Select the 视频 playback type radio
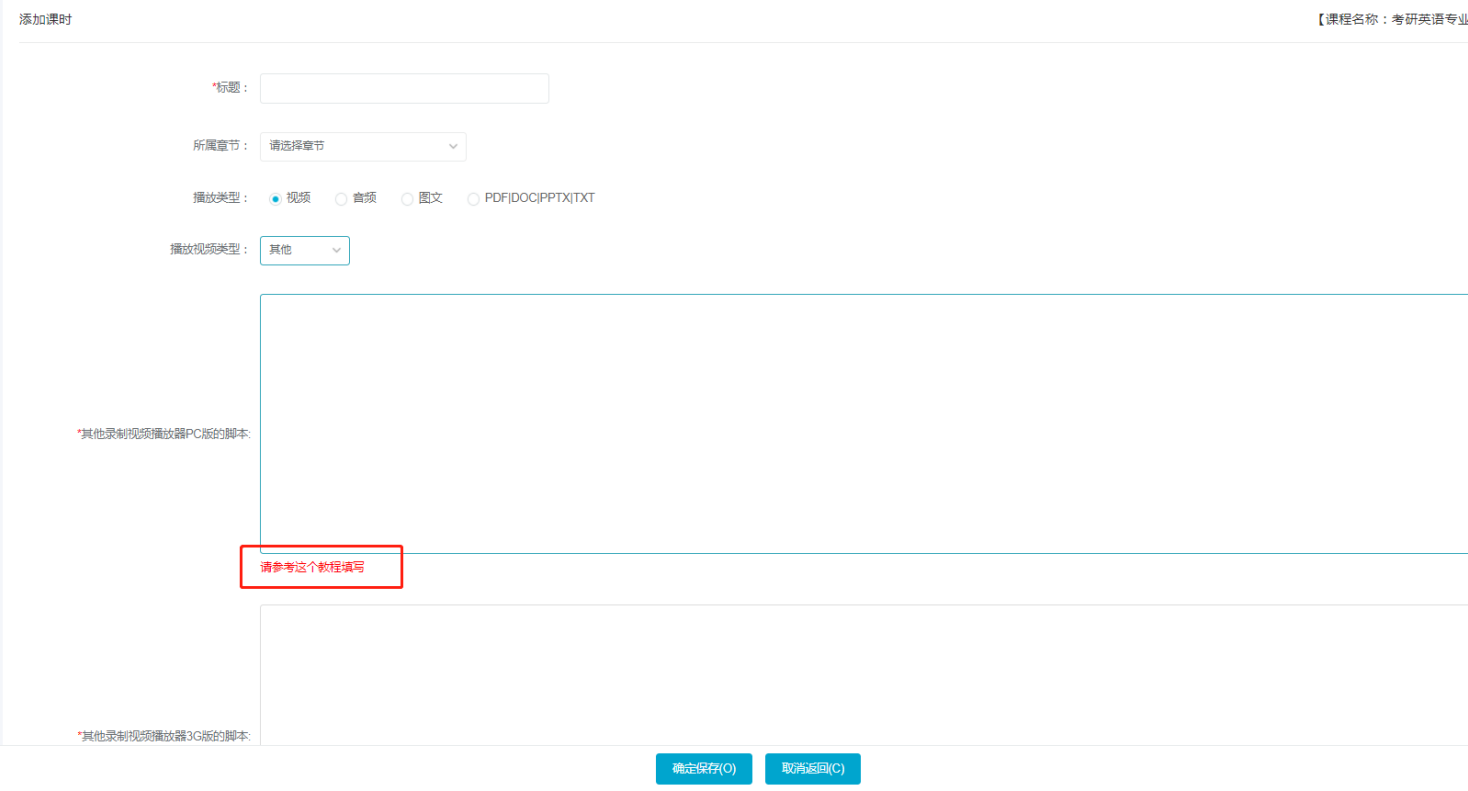Viewport: 1468px width, 791px height. pyautogui.click(x=275, y=199)
